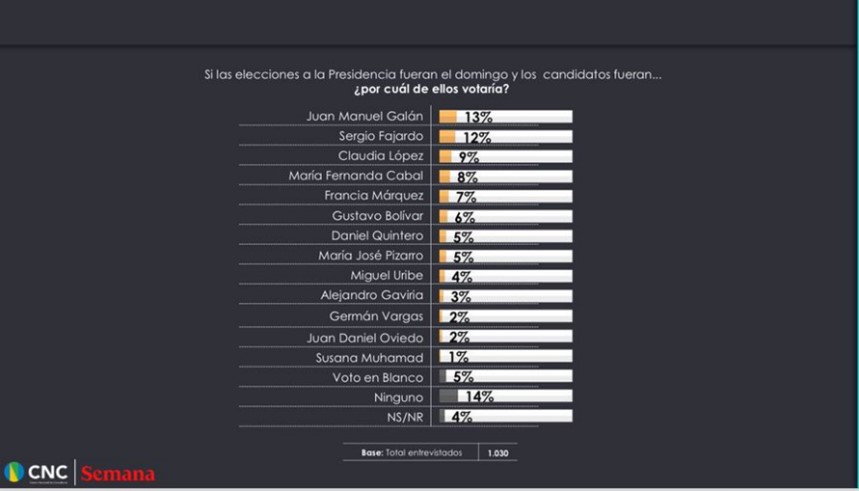Select the Alejandro Gaviria candidate name
This screenshot has height=491, width=859.
click(x=372, y=295)
